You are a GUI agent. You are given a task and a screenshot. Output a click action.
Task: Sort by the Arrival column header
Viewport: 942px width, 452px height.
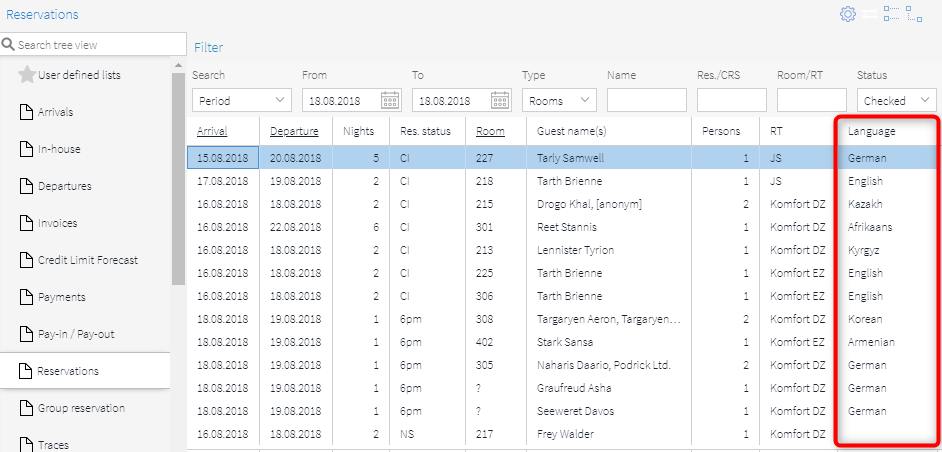[x=212, y=131]
